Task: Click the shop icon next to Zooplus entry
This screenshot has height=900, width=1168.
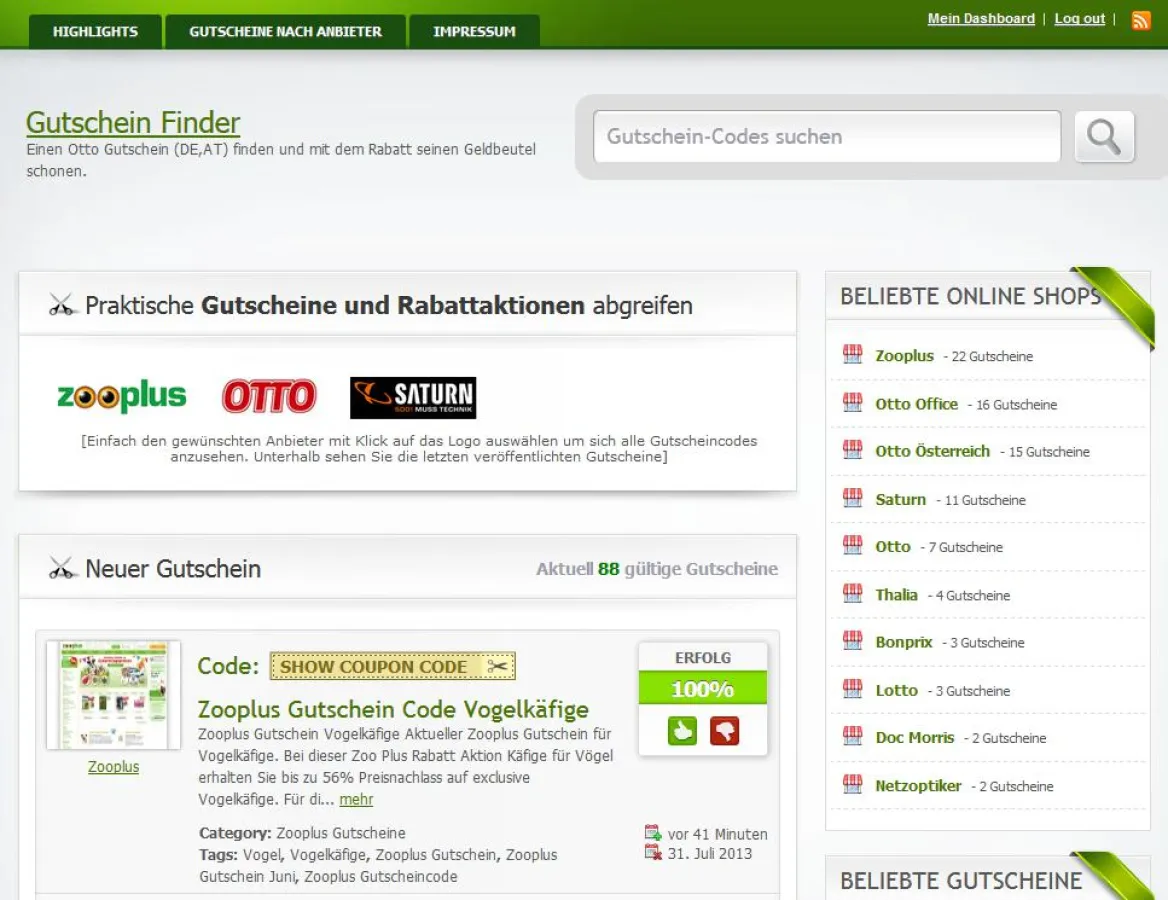Action: pos(853,354)
